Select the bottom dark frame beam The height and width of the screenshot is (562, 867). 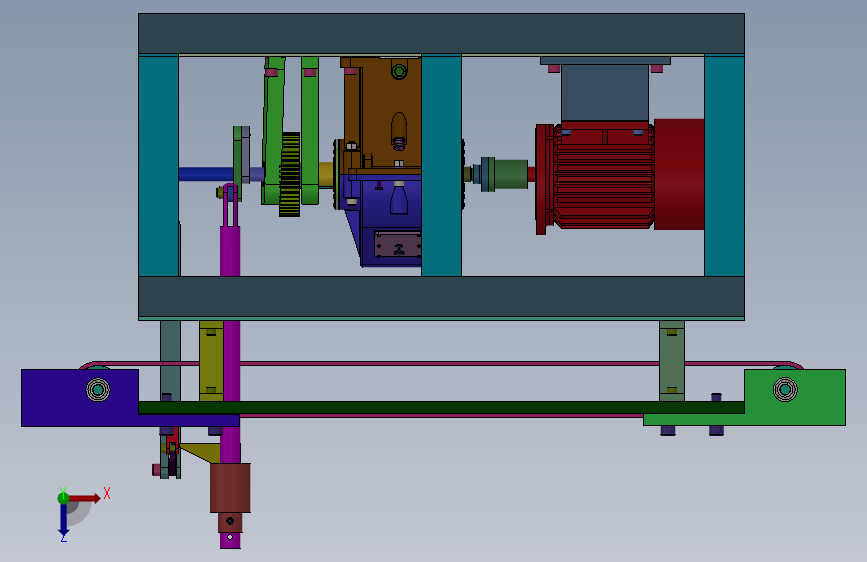tap(441, 296)
